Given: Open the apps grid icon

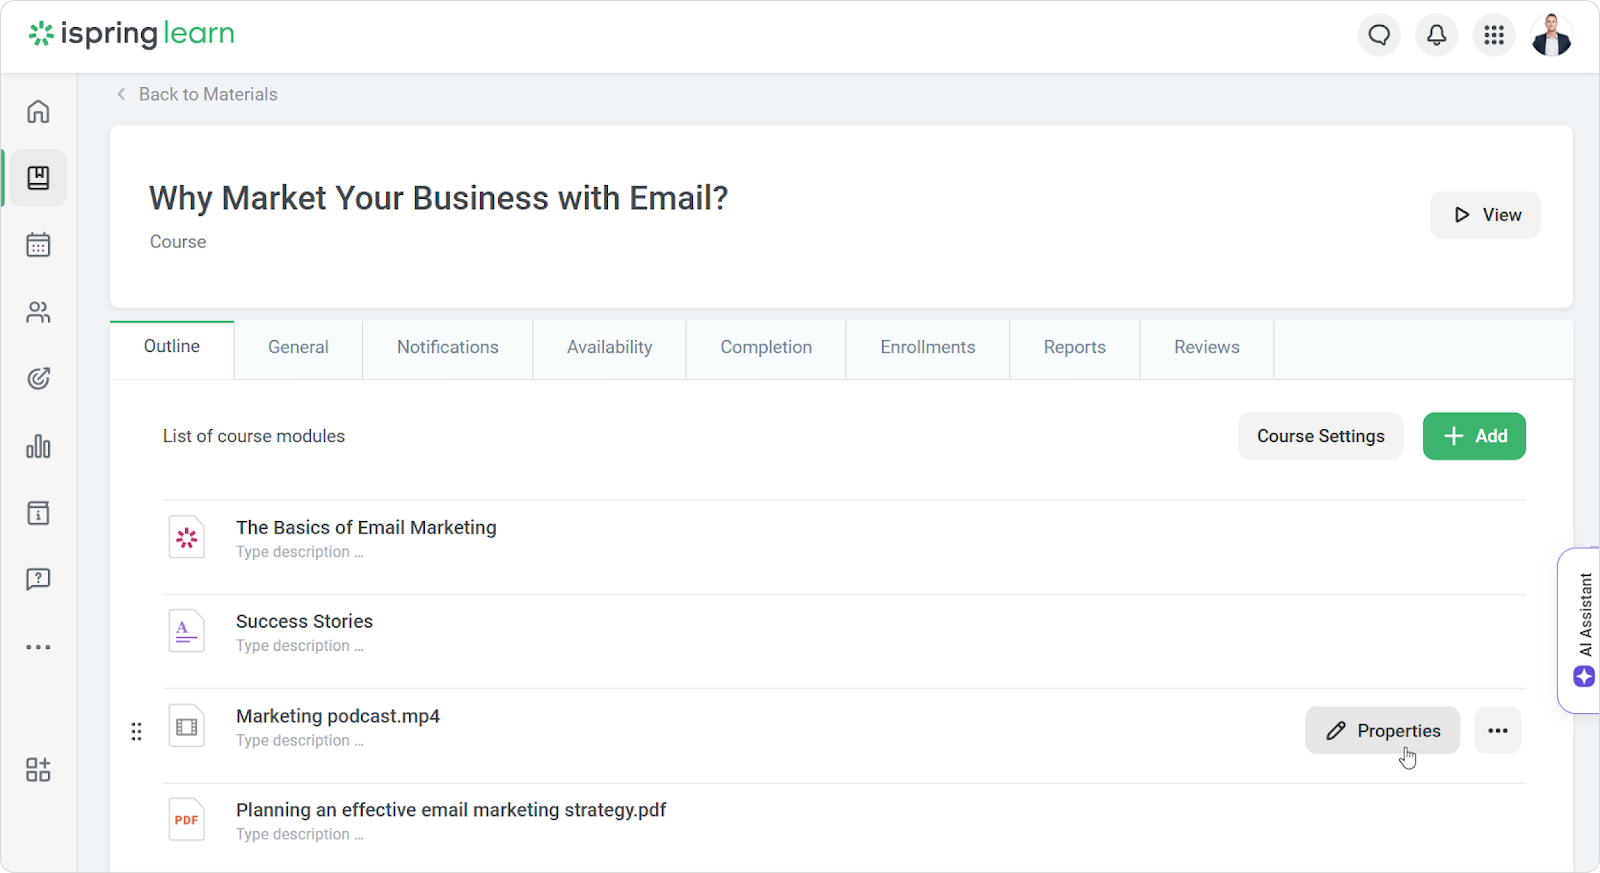Looking at the screenshot, I should pyautogui.click(x=1494, y=36).
